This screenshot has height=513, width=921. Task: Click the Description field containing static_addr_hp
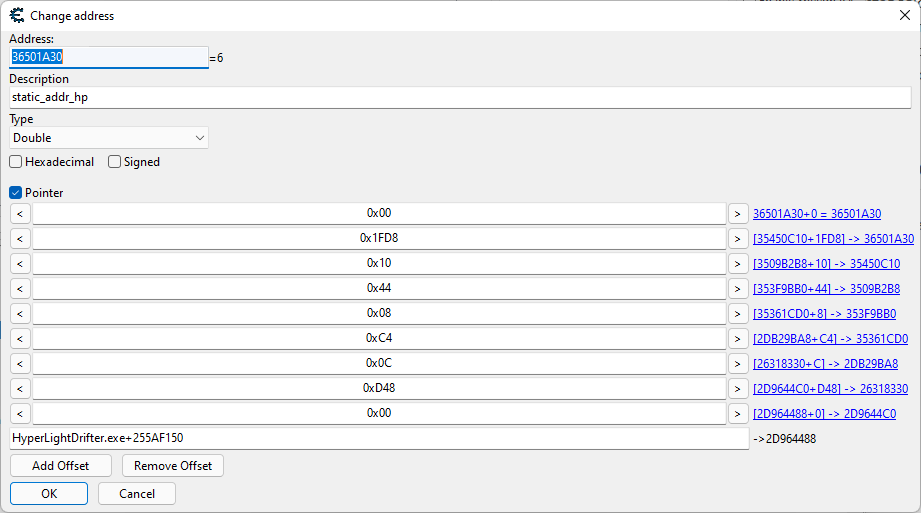click(x=460, y=97)
